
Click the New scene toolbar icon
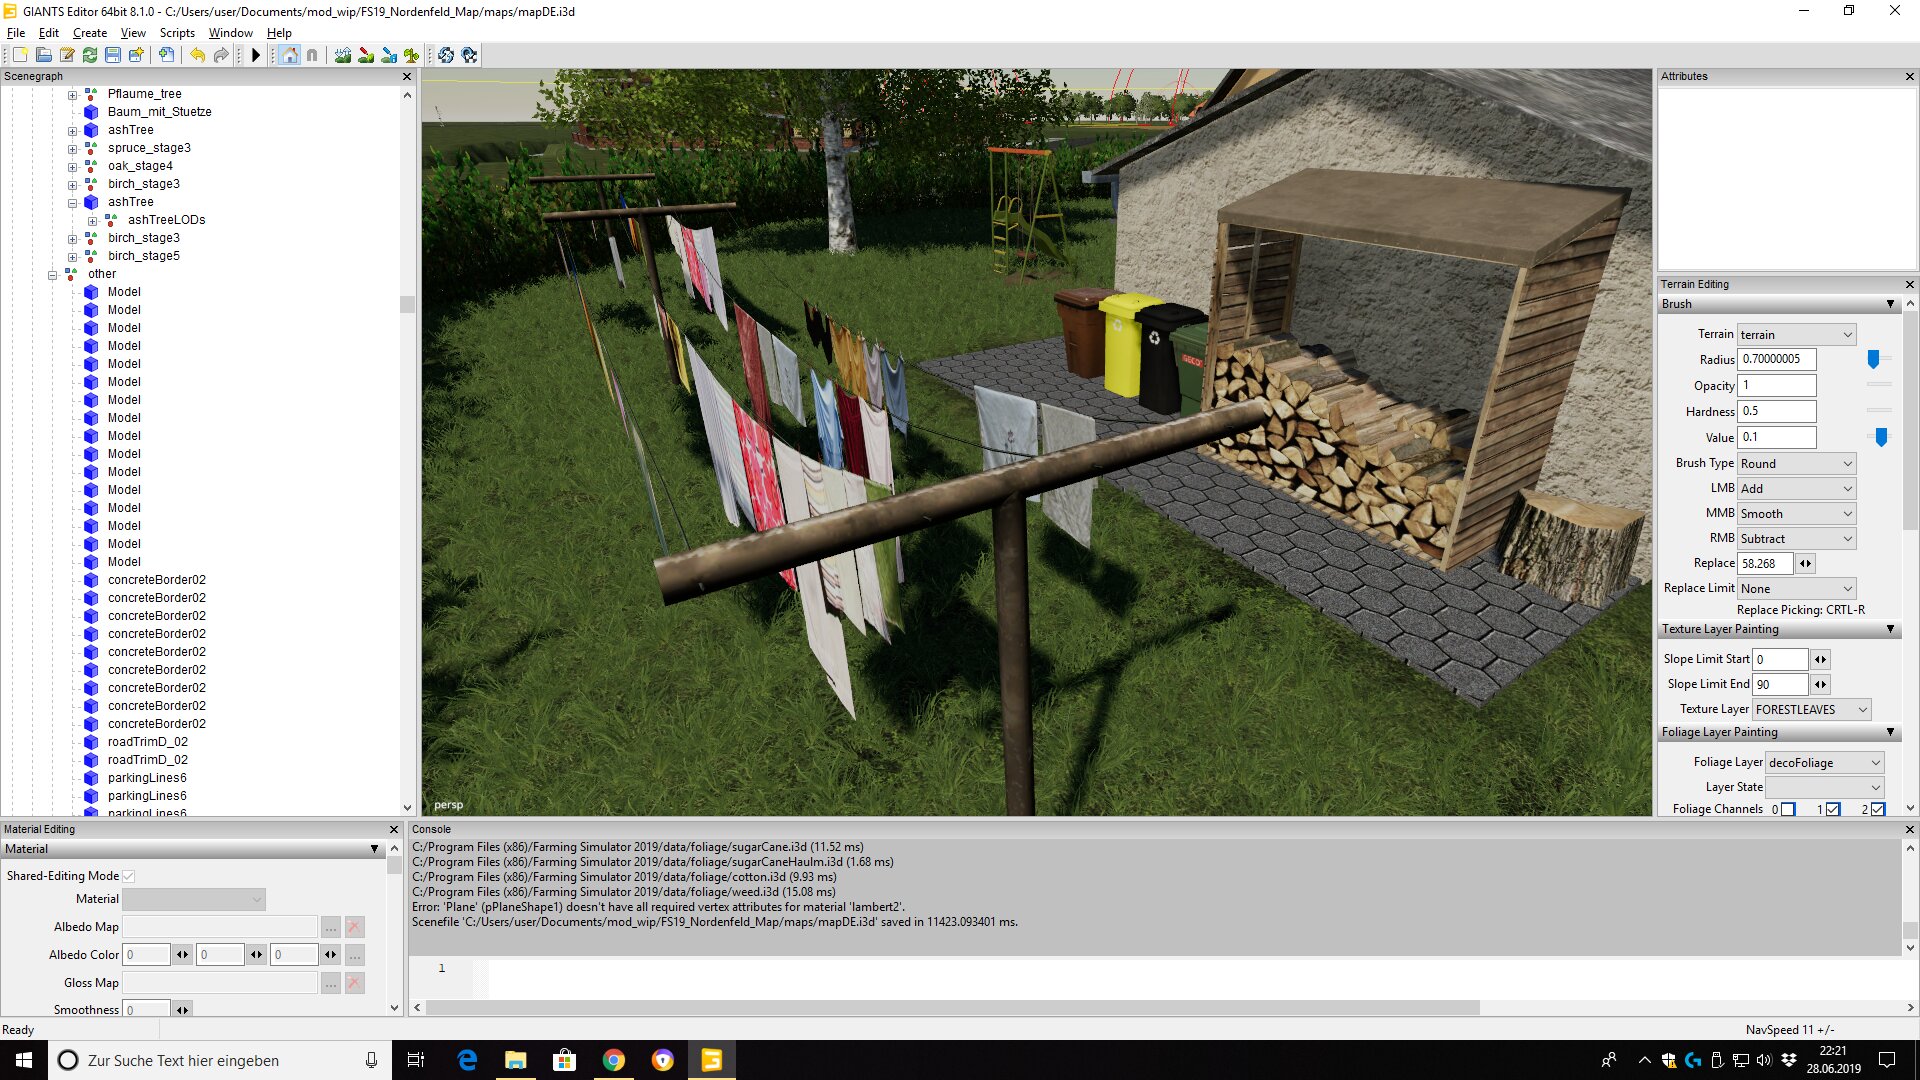[20, 55]
